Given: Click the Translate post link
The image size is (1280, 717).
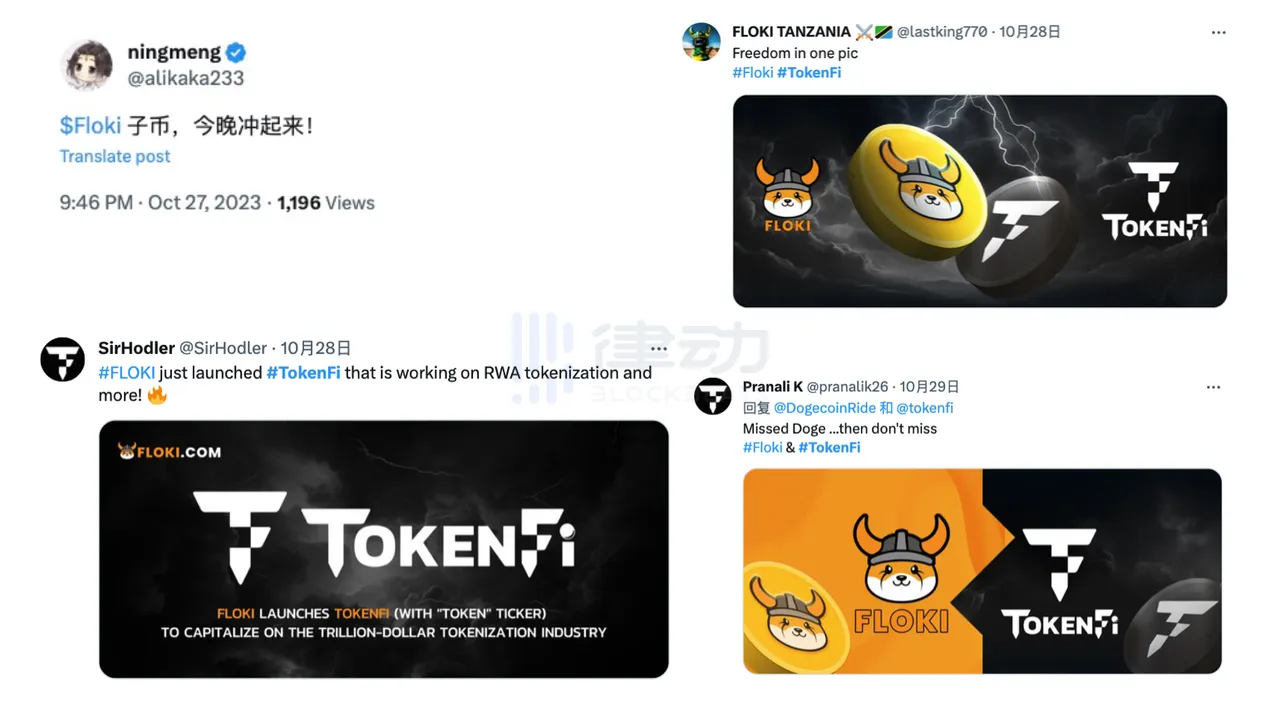Looking at the screenshot, I should 115,156.
